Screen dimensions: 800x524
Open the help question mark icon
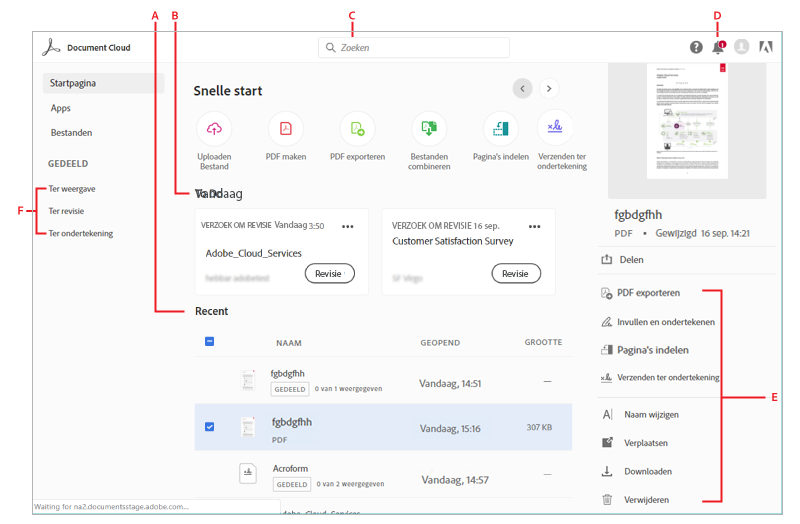tap(696, 47)
